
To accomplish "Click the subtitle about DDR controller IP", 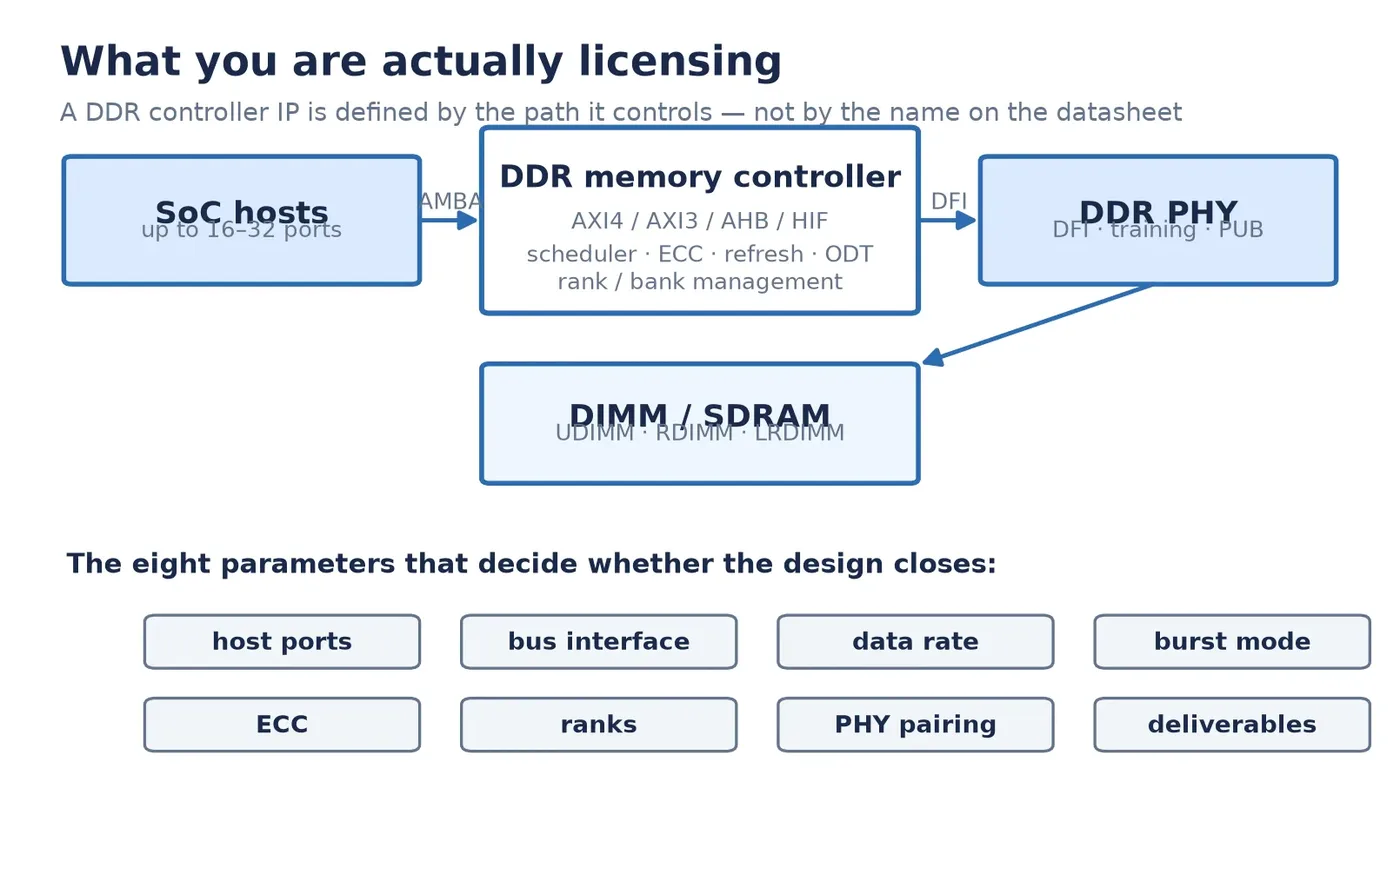I will click(x=621, y=112).
